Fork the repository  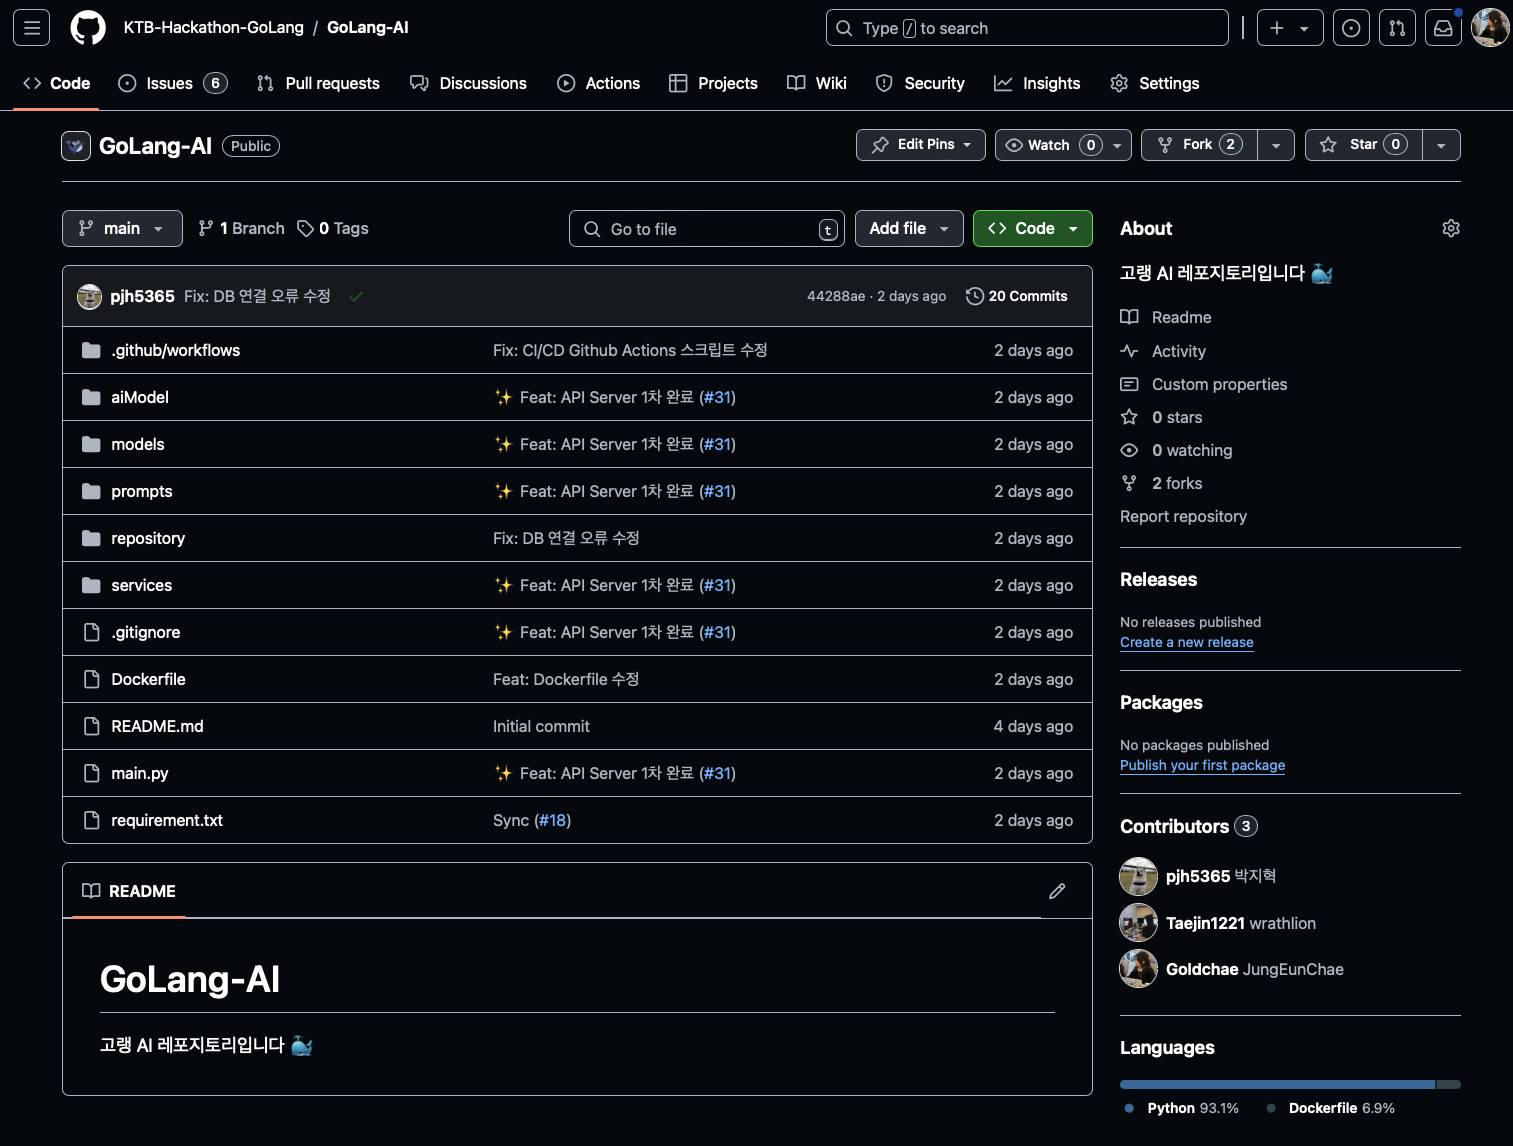[1200, 145]
